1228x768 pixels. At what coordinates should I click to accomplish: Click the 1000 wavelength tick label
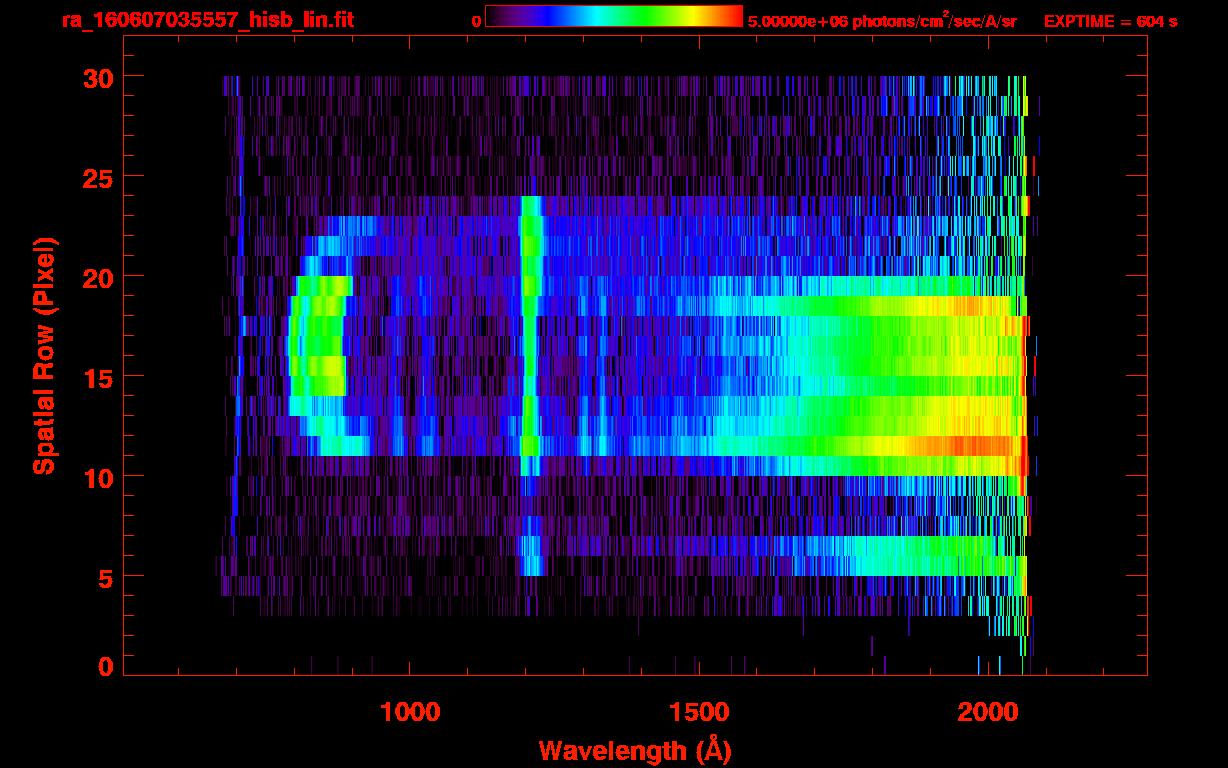coord(410,712)
